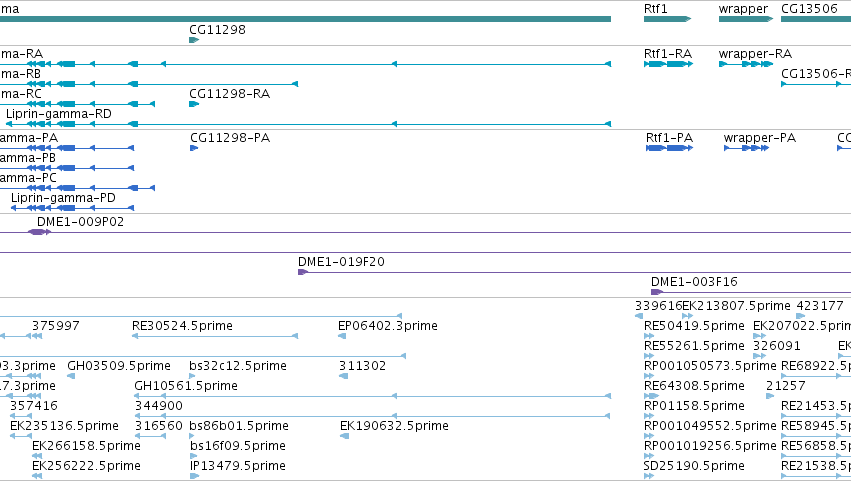This screenshot has height=481, width=851.
Task: Select the Rtf1 gene label
Action: (x=655, y=9)
